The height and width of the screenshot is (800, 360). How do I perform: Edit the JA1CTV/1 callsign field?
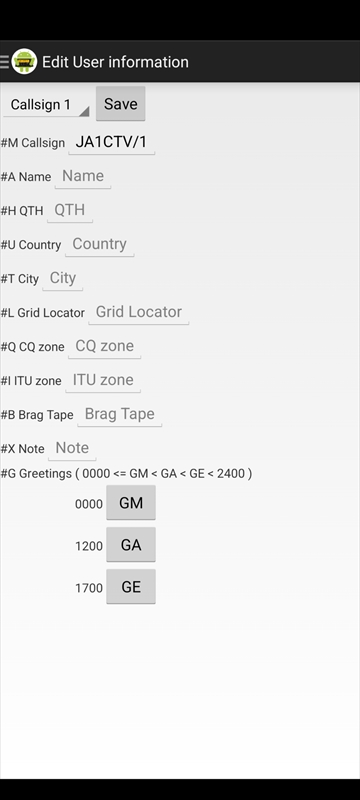111,142
